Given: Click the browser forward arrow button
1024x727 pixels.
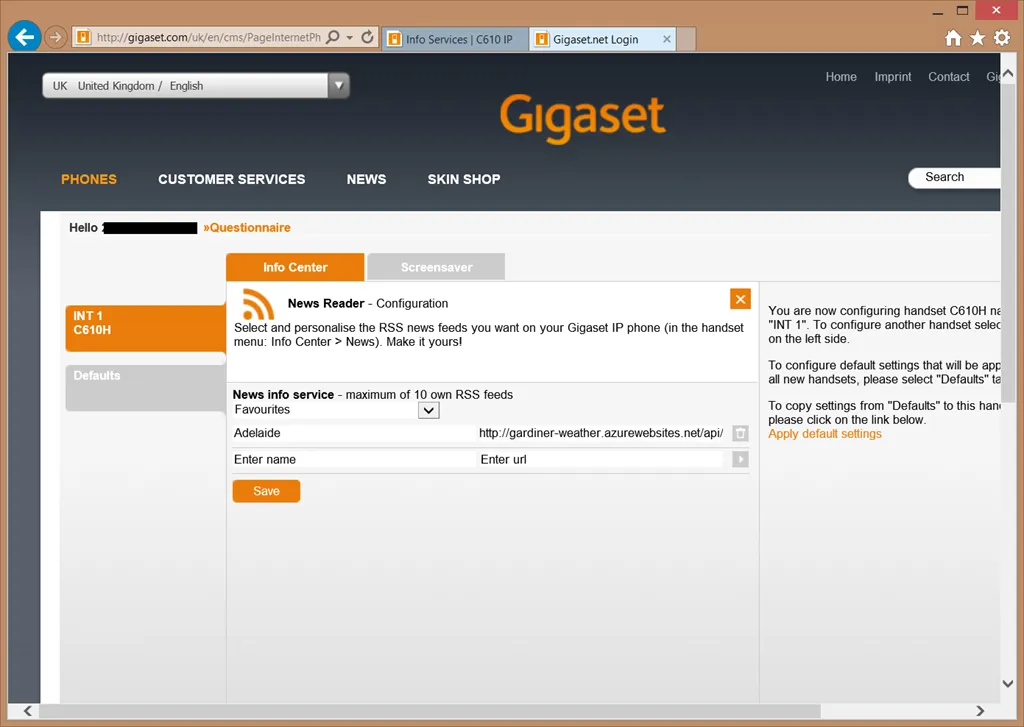Looking at the screenshot, I should point(56,38).
